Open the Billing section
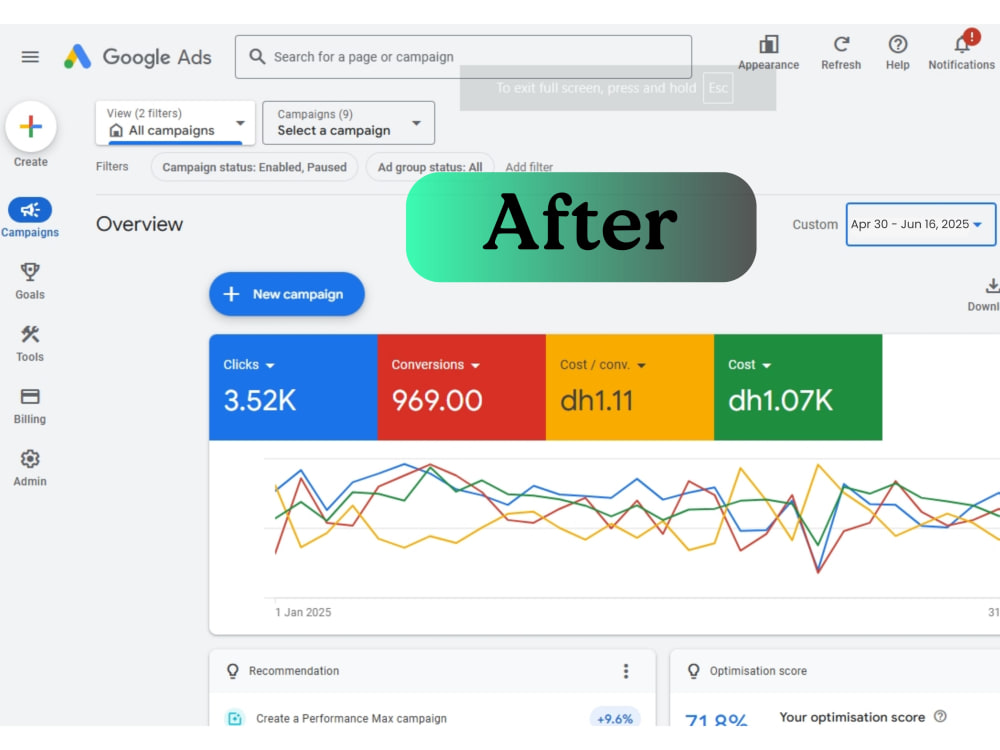1000x750 pixels. [30, 406]
